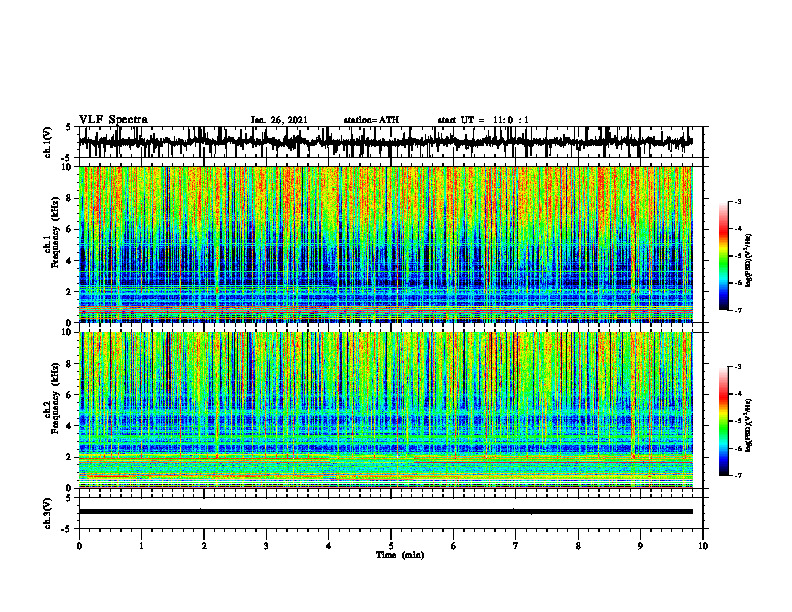Click the "Time (min)" axis label
The image size is (792, 612).
[400, 555]
